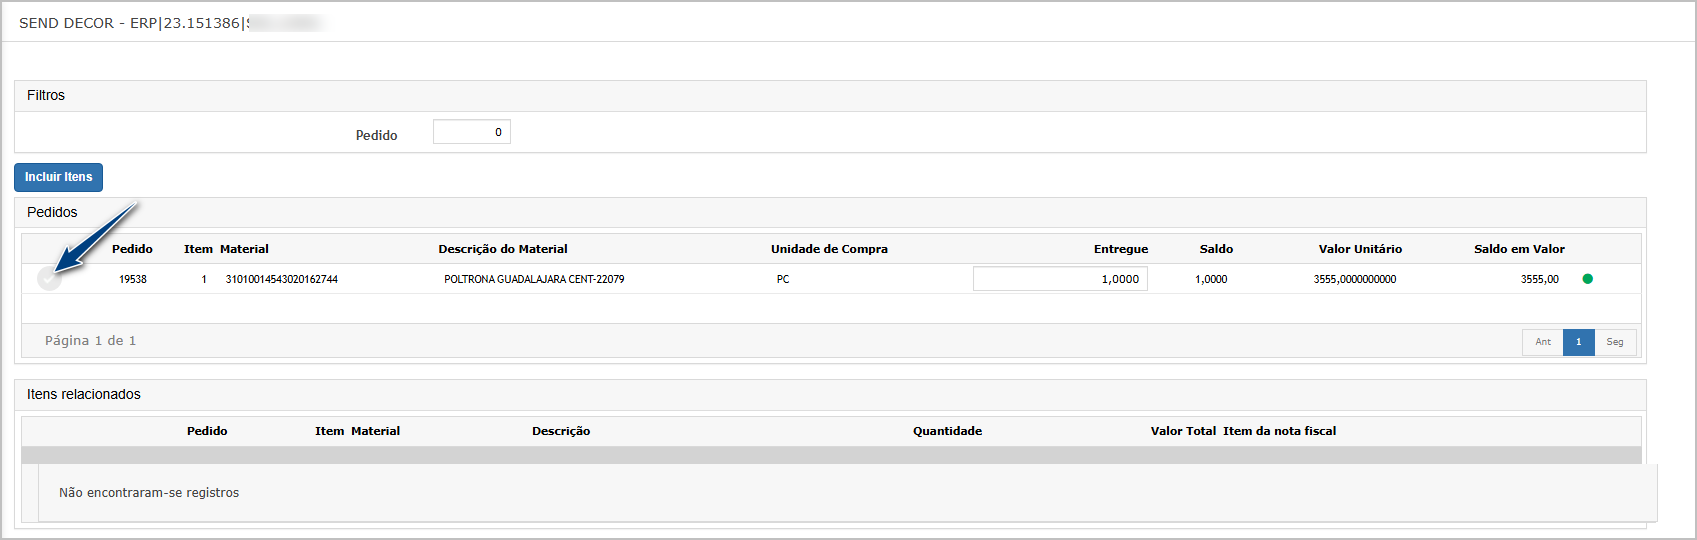The width and height of the screenshot is (1697, 540).
Task: Click the Entregue column header
Action: 1121,249
